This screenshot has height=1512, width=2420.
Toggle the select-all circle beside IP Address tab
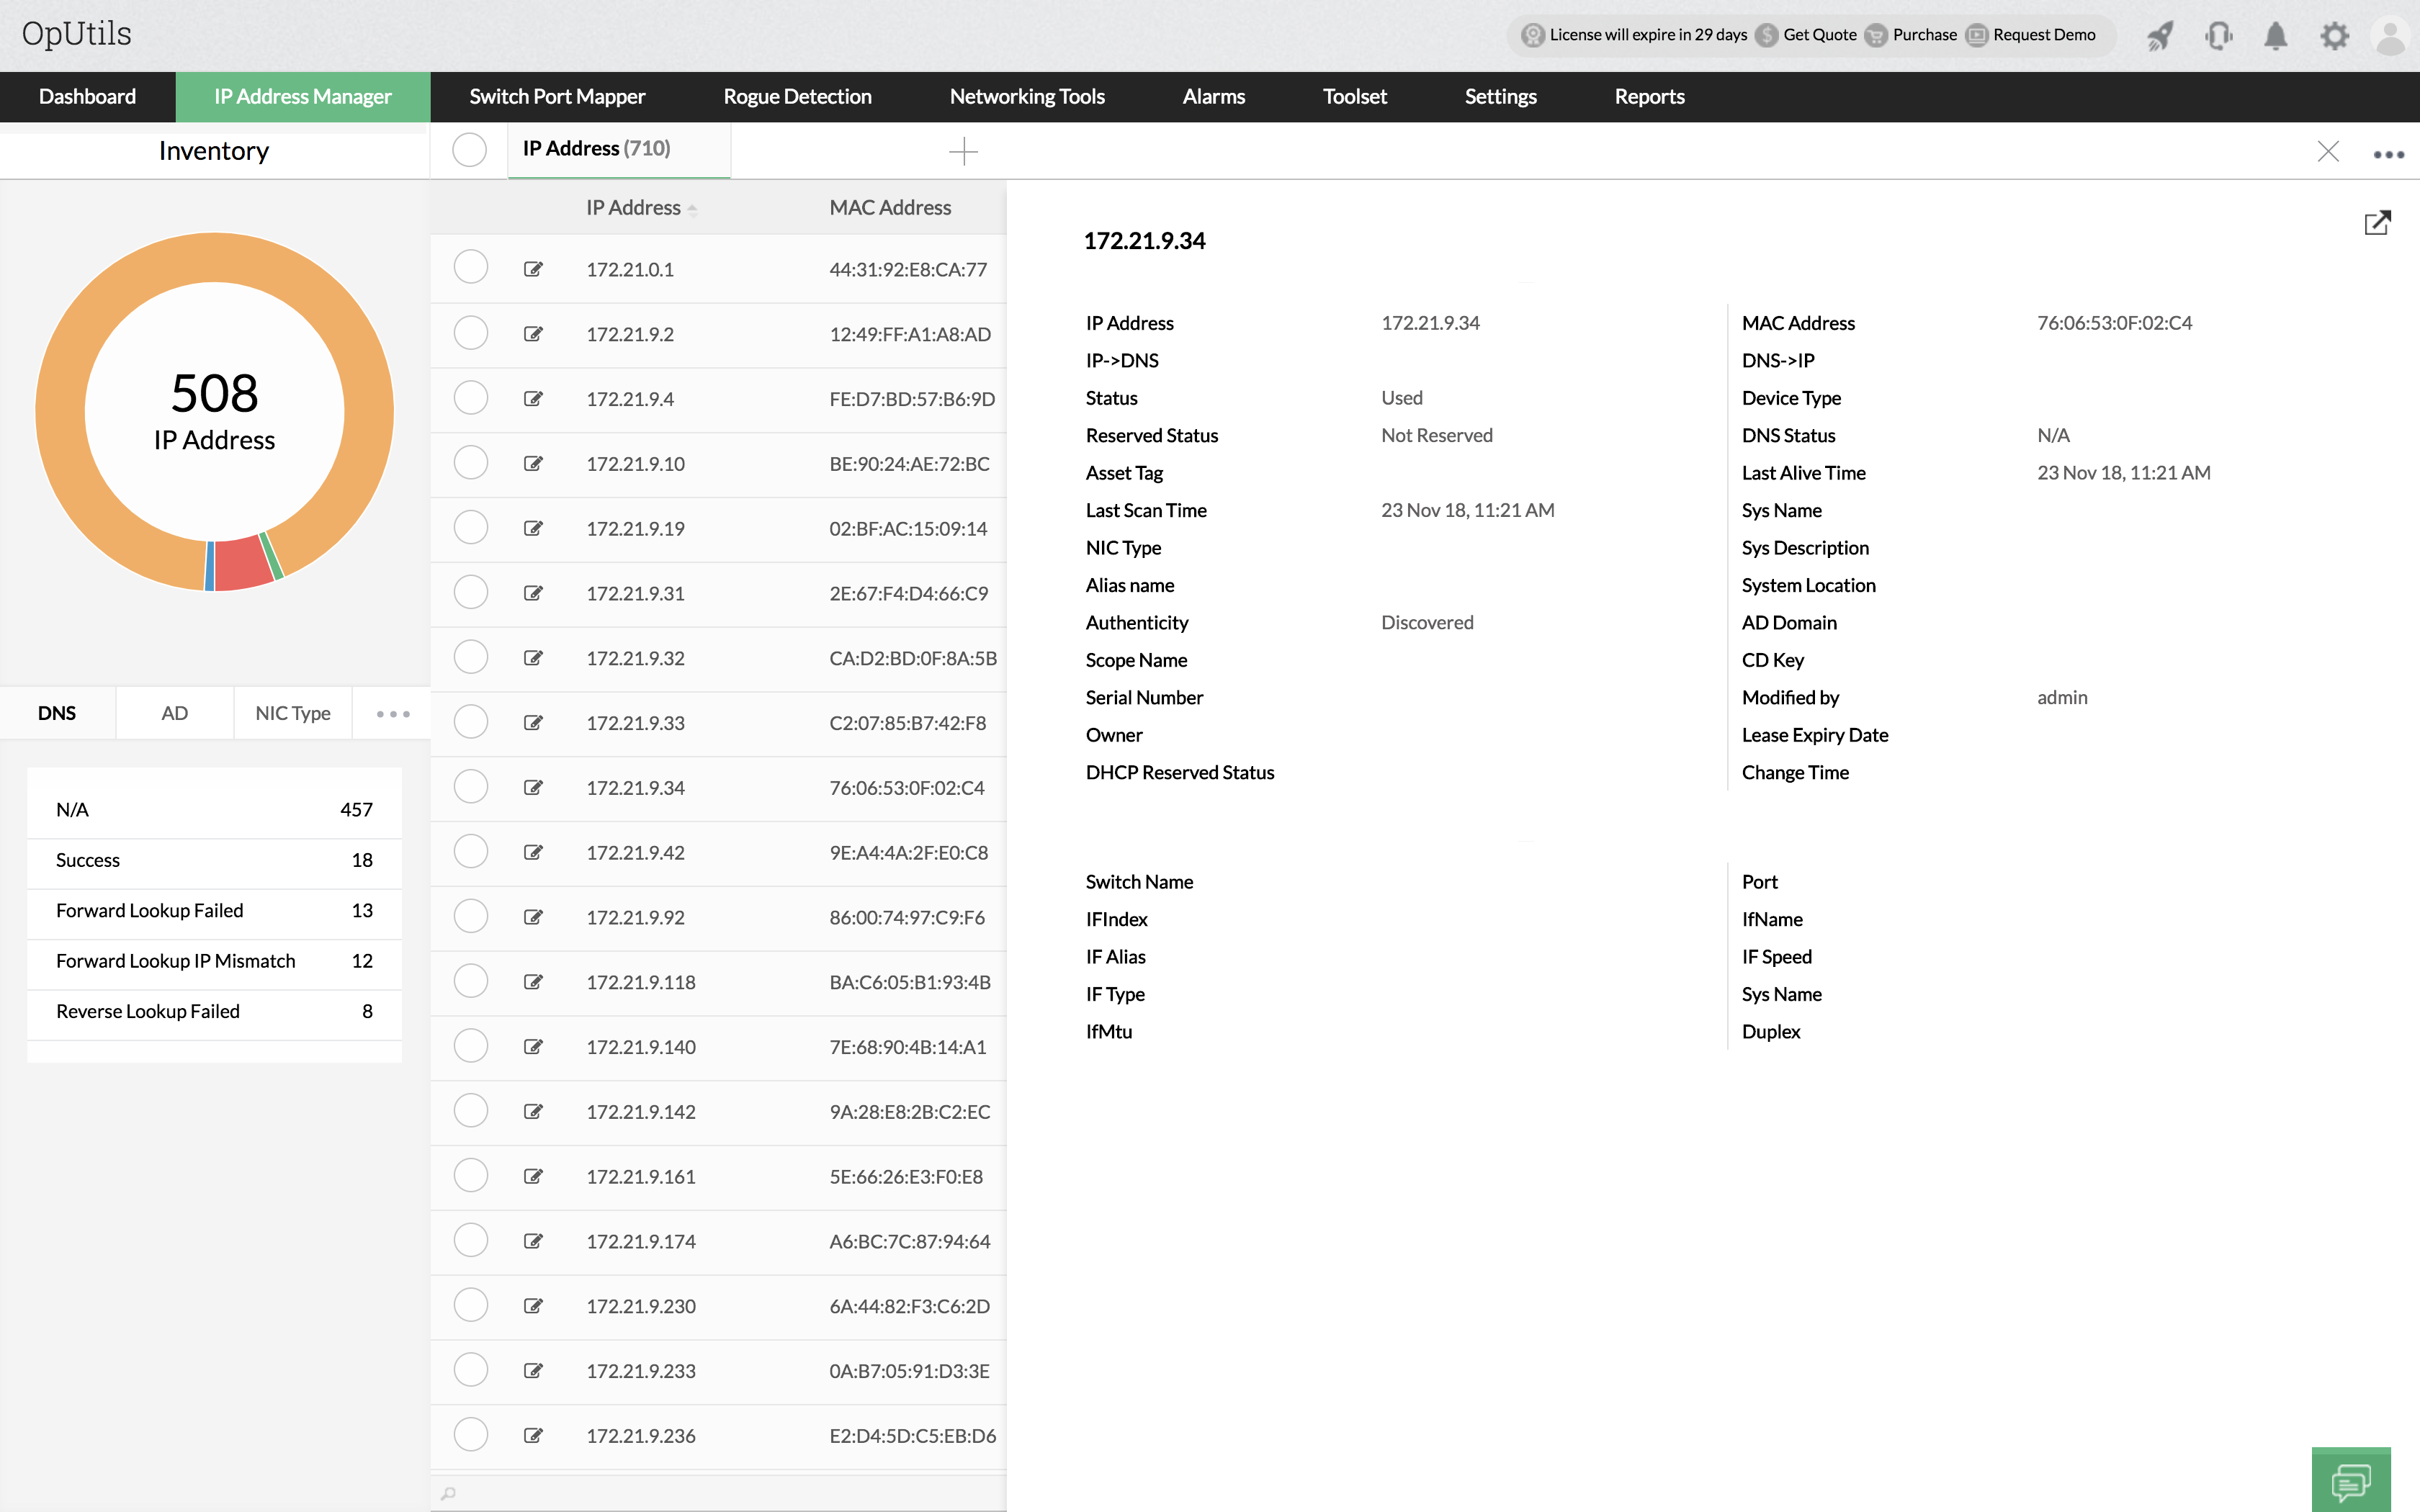click(469, 150)
